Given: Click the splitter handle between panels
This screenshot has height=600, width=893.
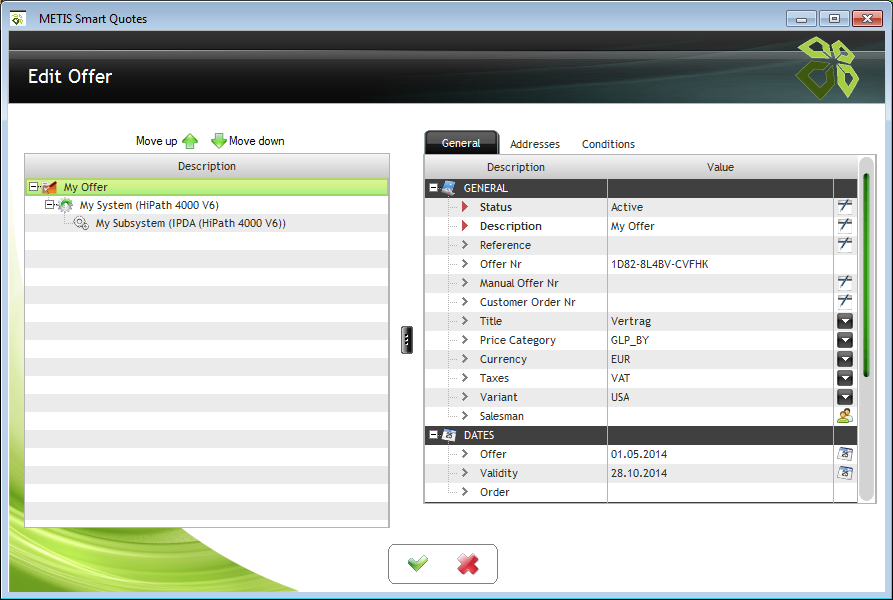Looking at the screenshot, I should [x=407, y=340].
